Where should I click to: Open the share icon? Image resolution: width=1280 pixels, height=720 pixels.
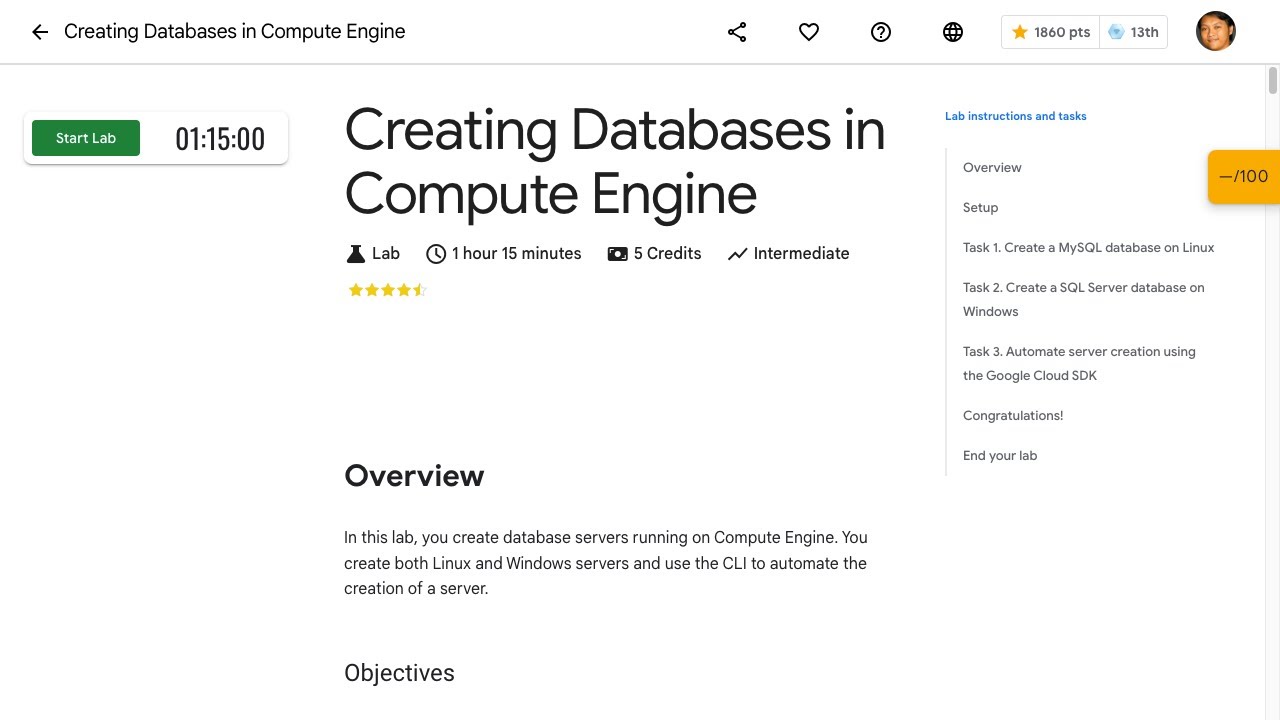(x=737, y=32)
